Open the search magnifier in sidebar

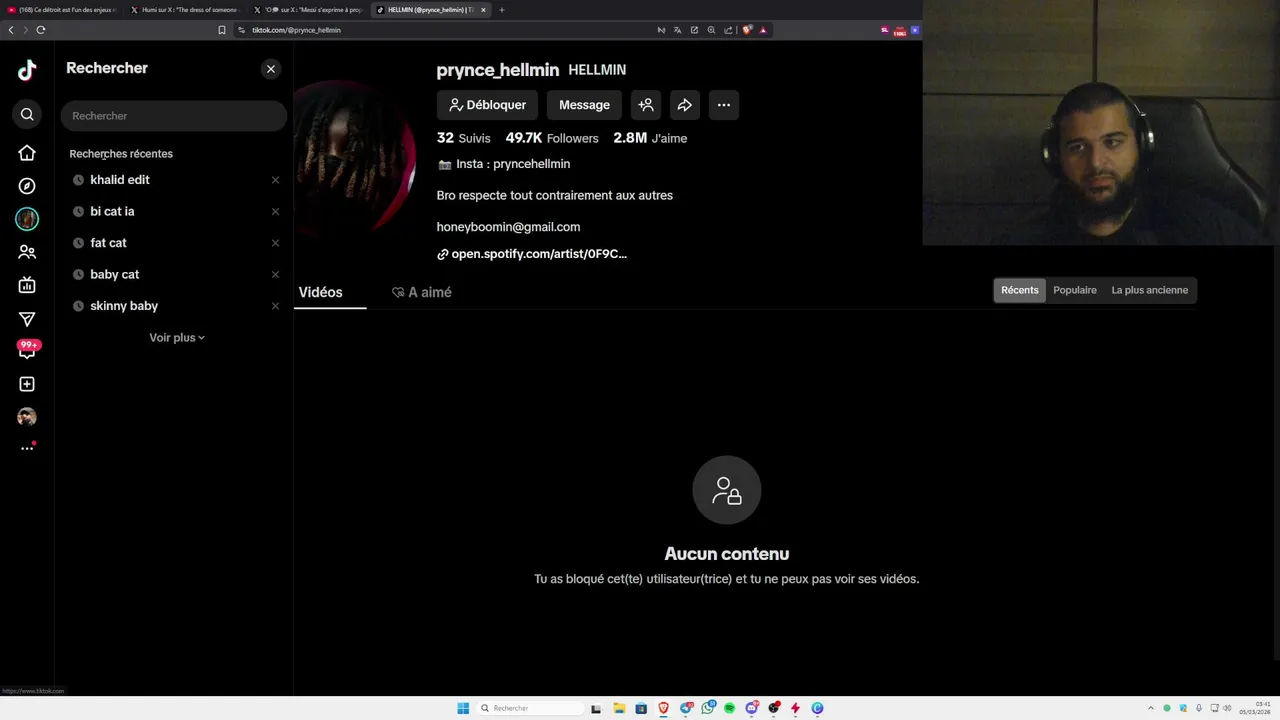[27, 115]
